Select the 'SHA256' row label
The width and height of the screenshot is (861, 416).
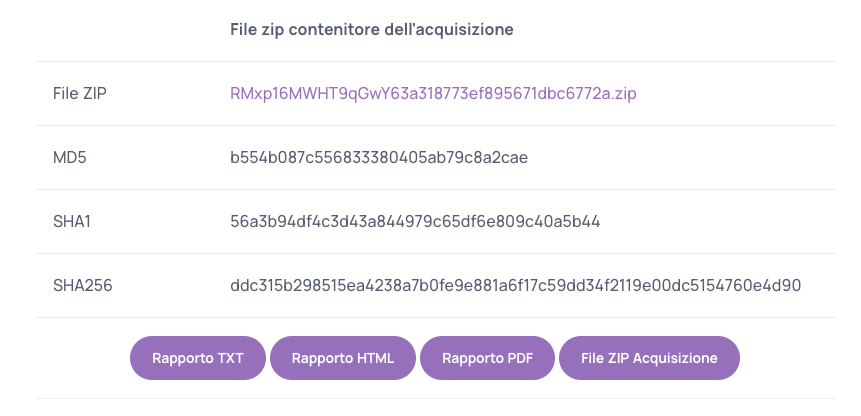(x=83, y=285)
